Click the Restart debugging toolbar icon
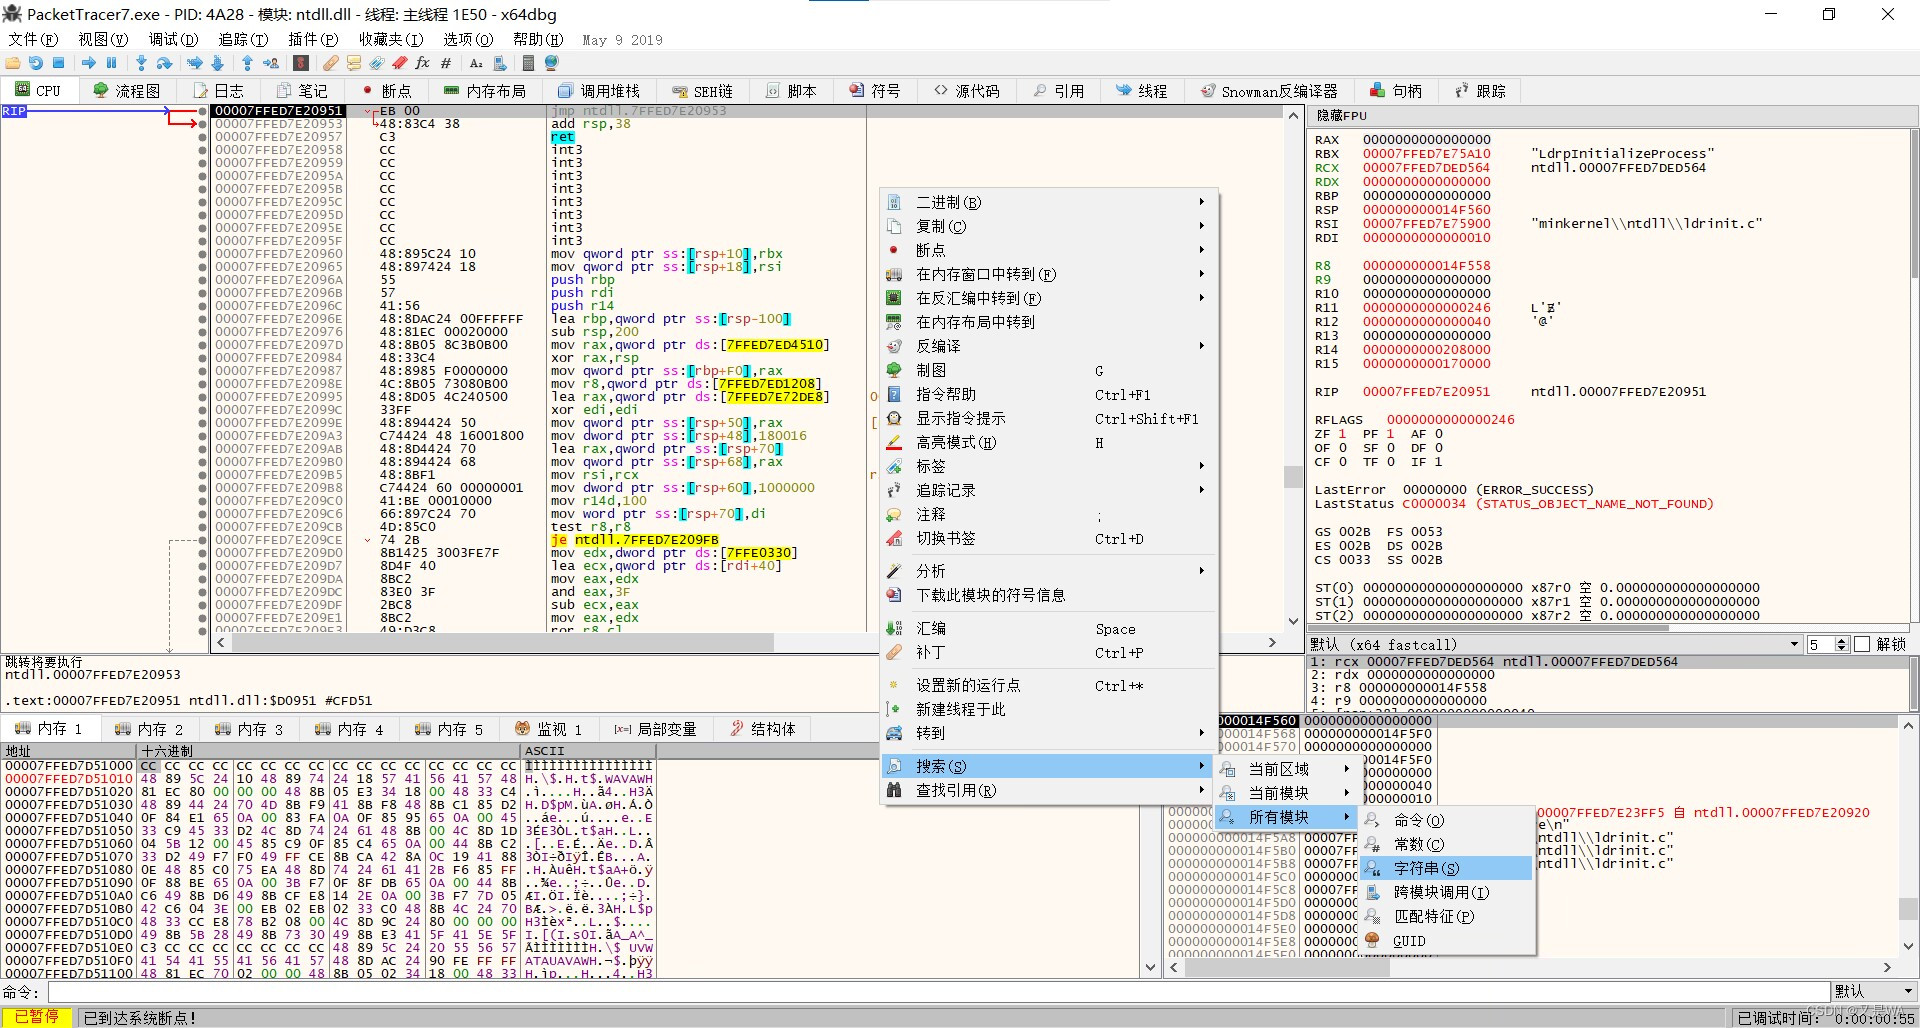The width and height of the screenshot is (1920, 1028). tap(36, 63)
